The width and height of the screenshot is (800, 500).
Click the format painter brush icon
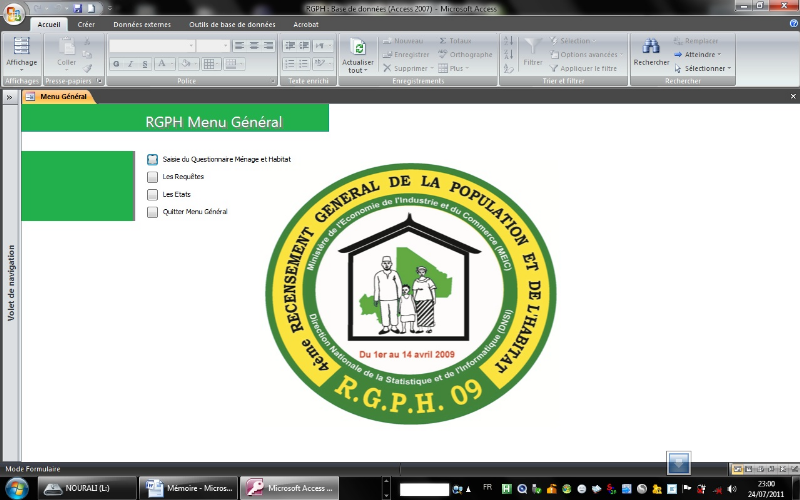coord(87,68)
